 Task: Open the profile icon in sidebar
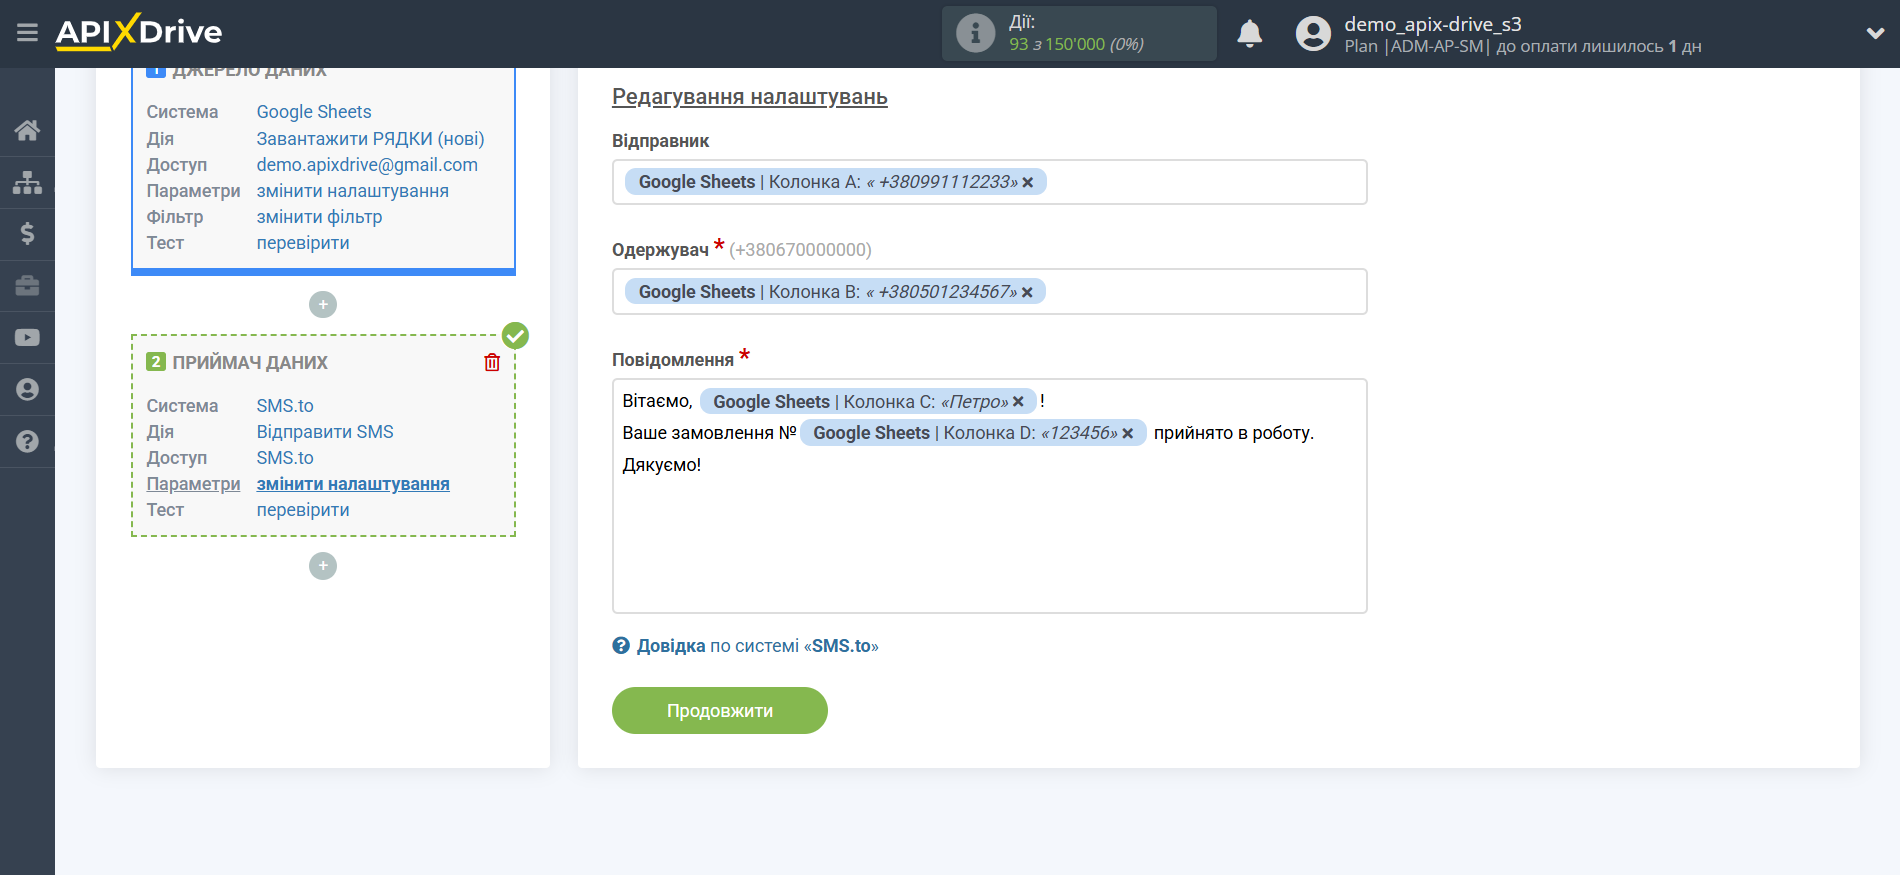pos(27,390)
